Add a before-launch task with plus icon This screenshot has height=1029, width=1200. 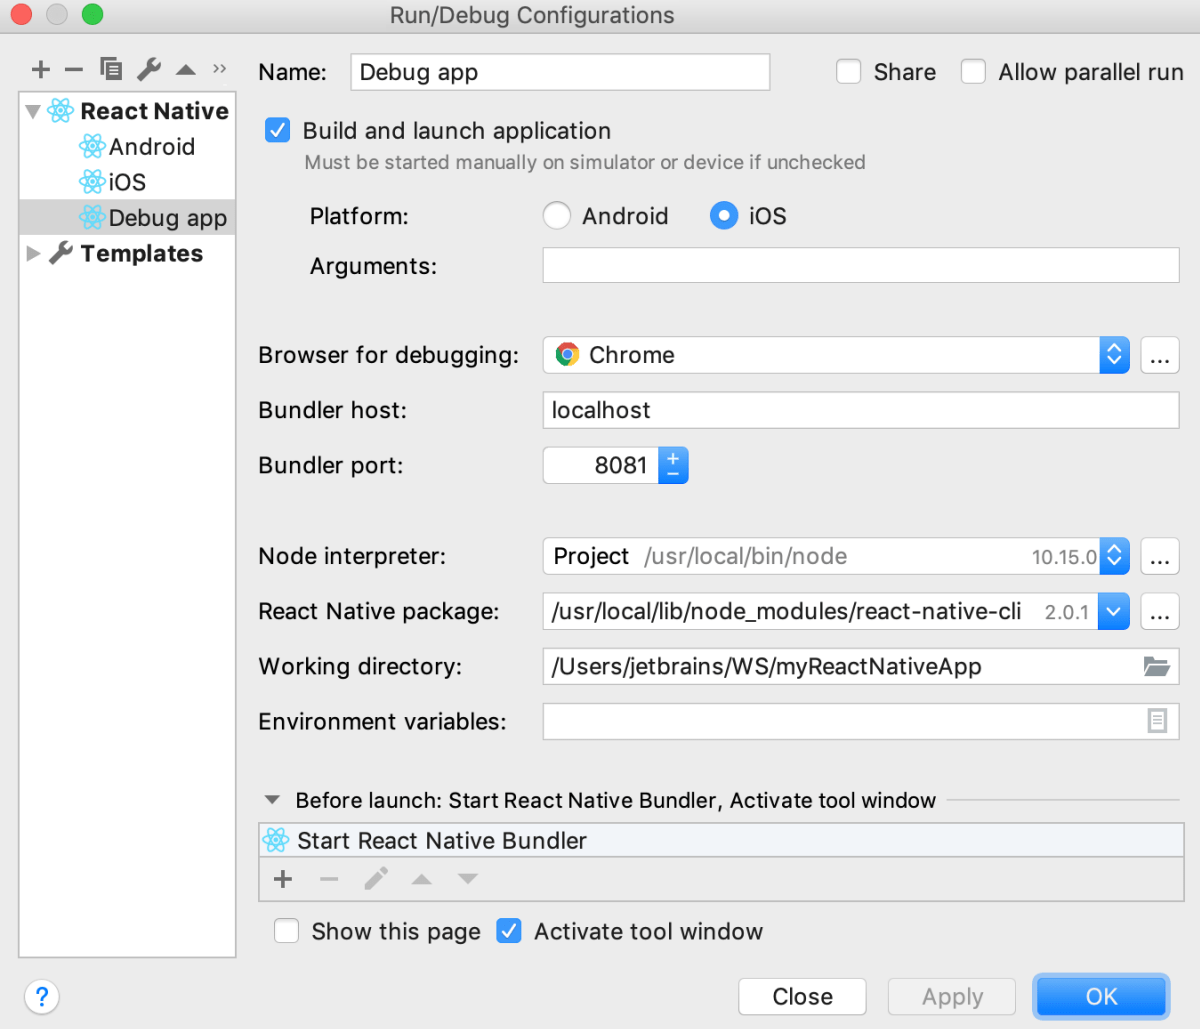[x=282, y=879]
